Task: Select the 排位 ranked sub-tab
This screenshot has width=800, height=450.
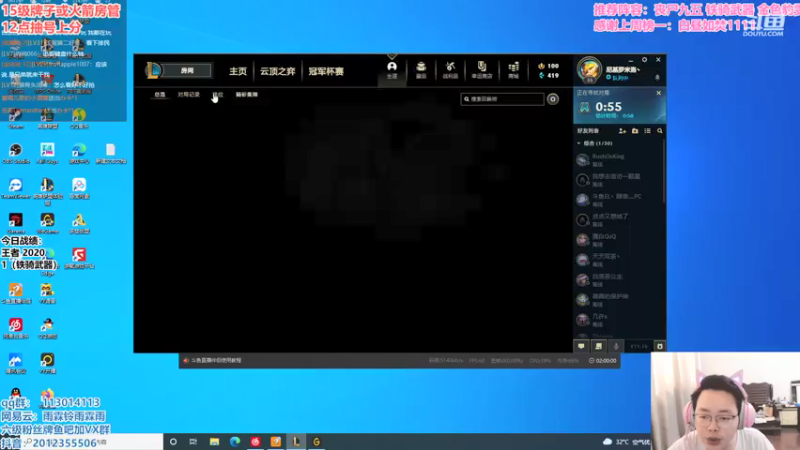Action: tap(218, 94)
